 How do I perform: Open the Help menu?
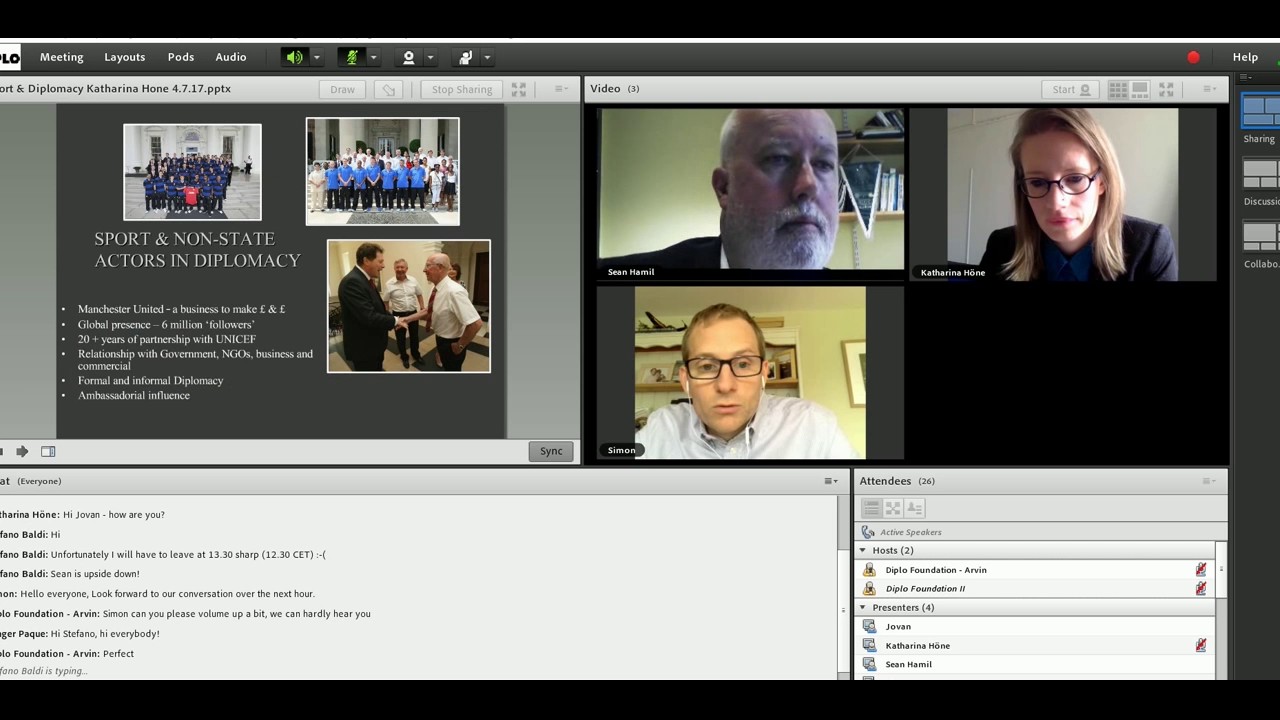1245,57
